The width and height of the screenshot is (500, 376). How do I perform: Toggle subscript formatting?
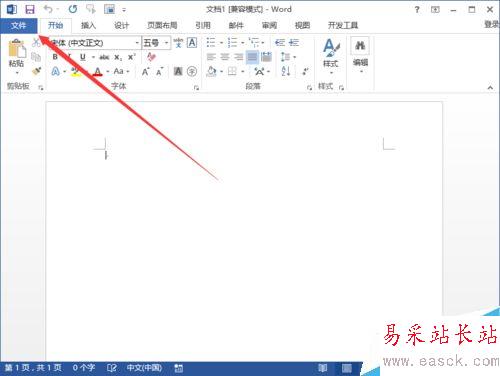coord(118,57)
